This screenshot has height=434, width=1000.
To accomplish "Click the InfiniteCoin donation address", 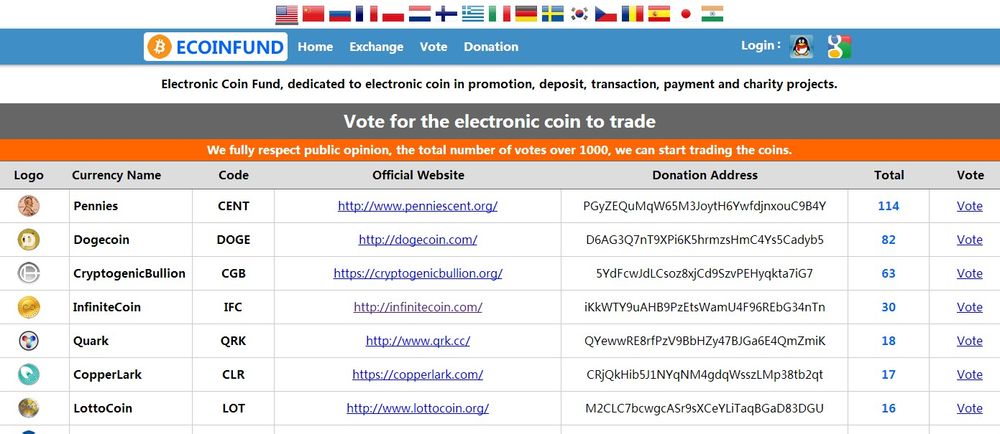I will coord(705,307).
